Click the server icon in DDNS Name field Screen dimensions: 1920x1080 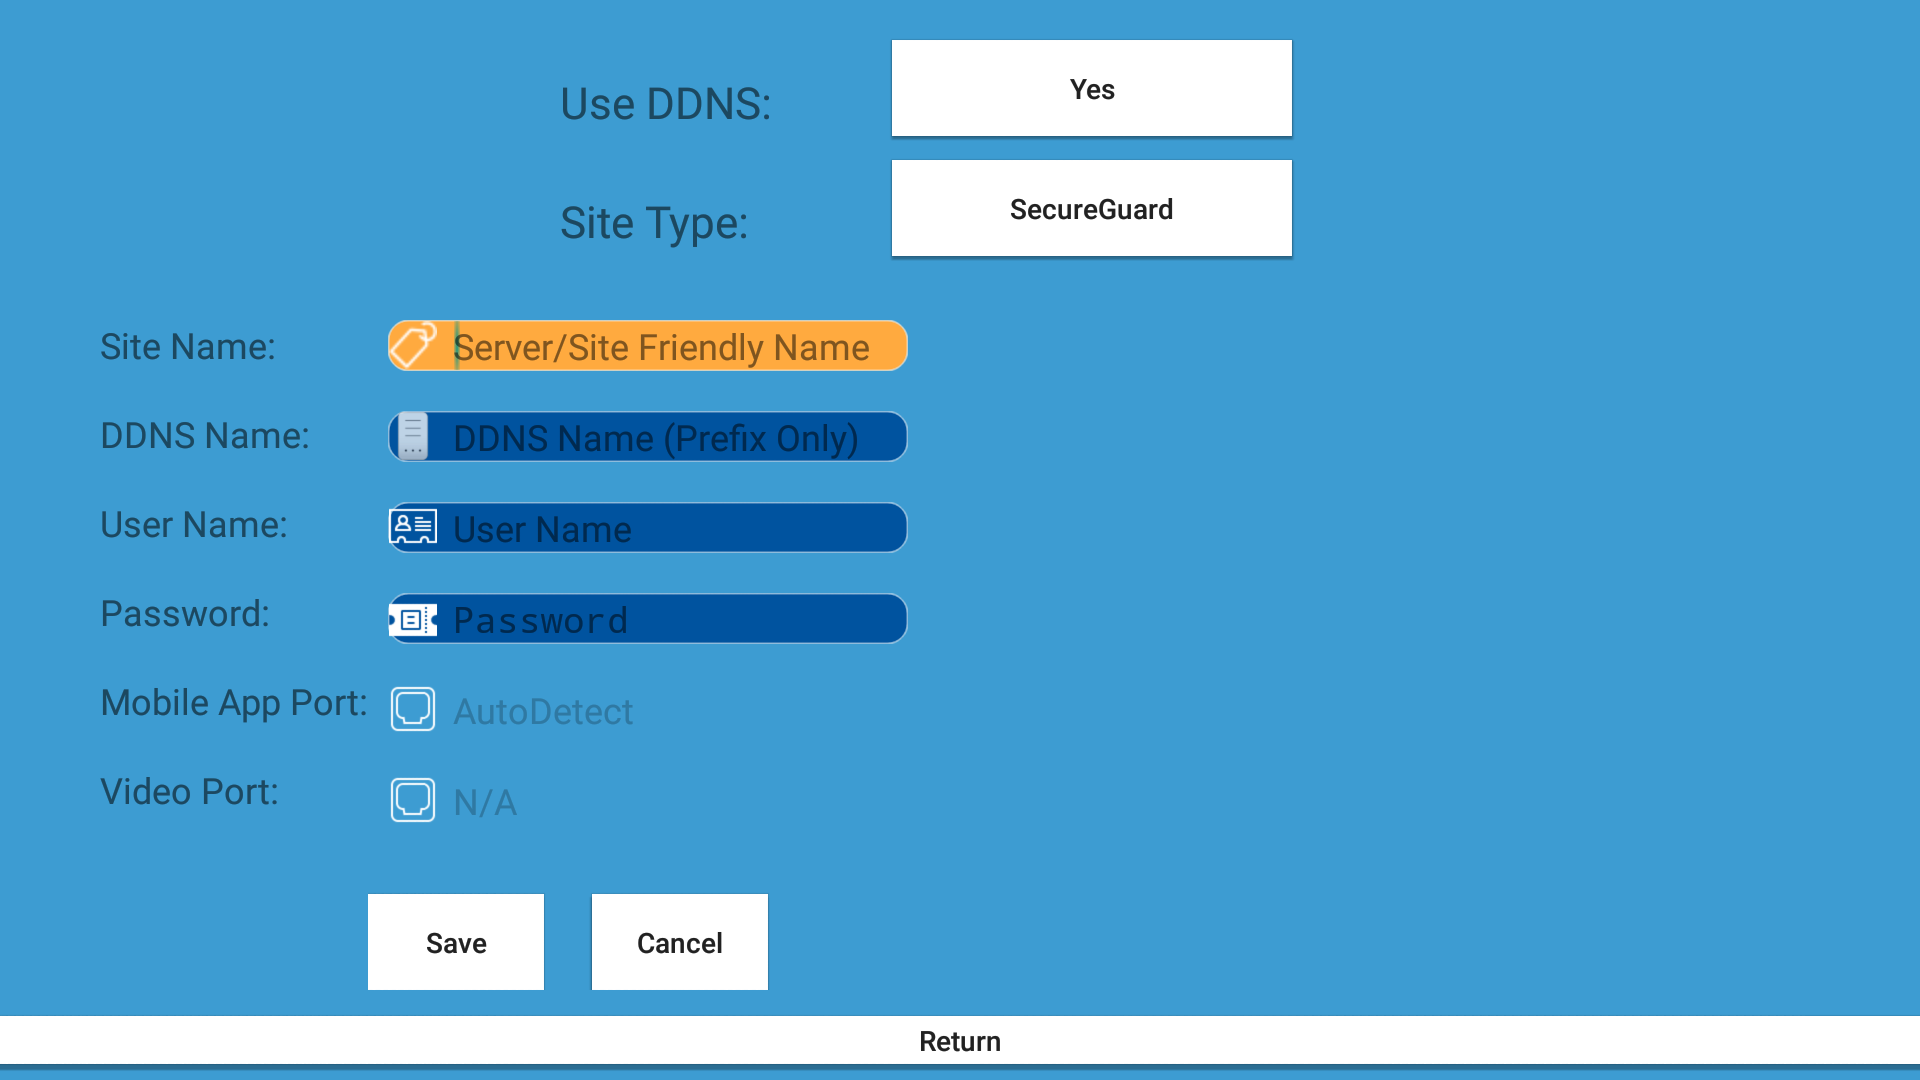click(413, 437)
